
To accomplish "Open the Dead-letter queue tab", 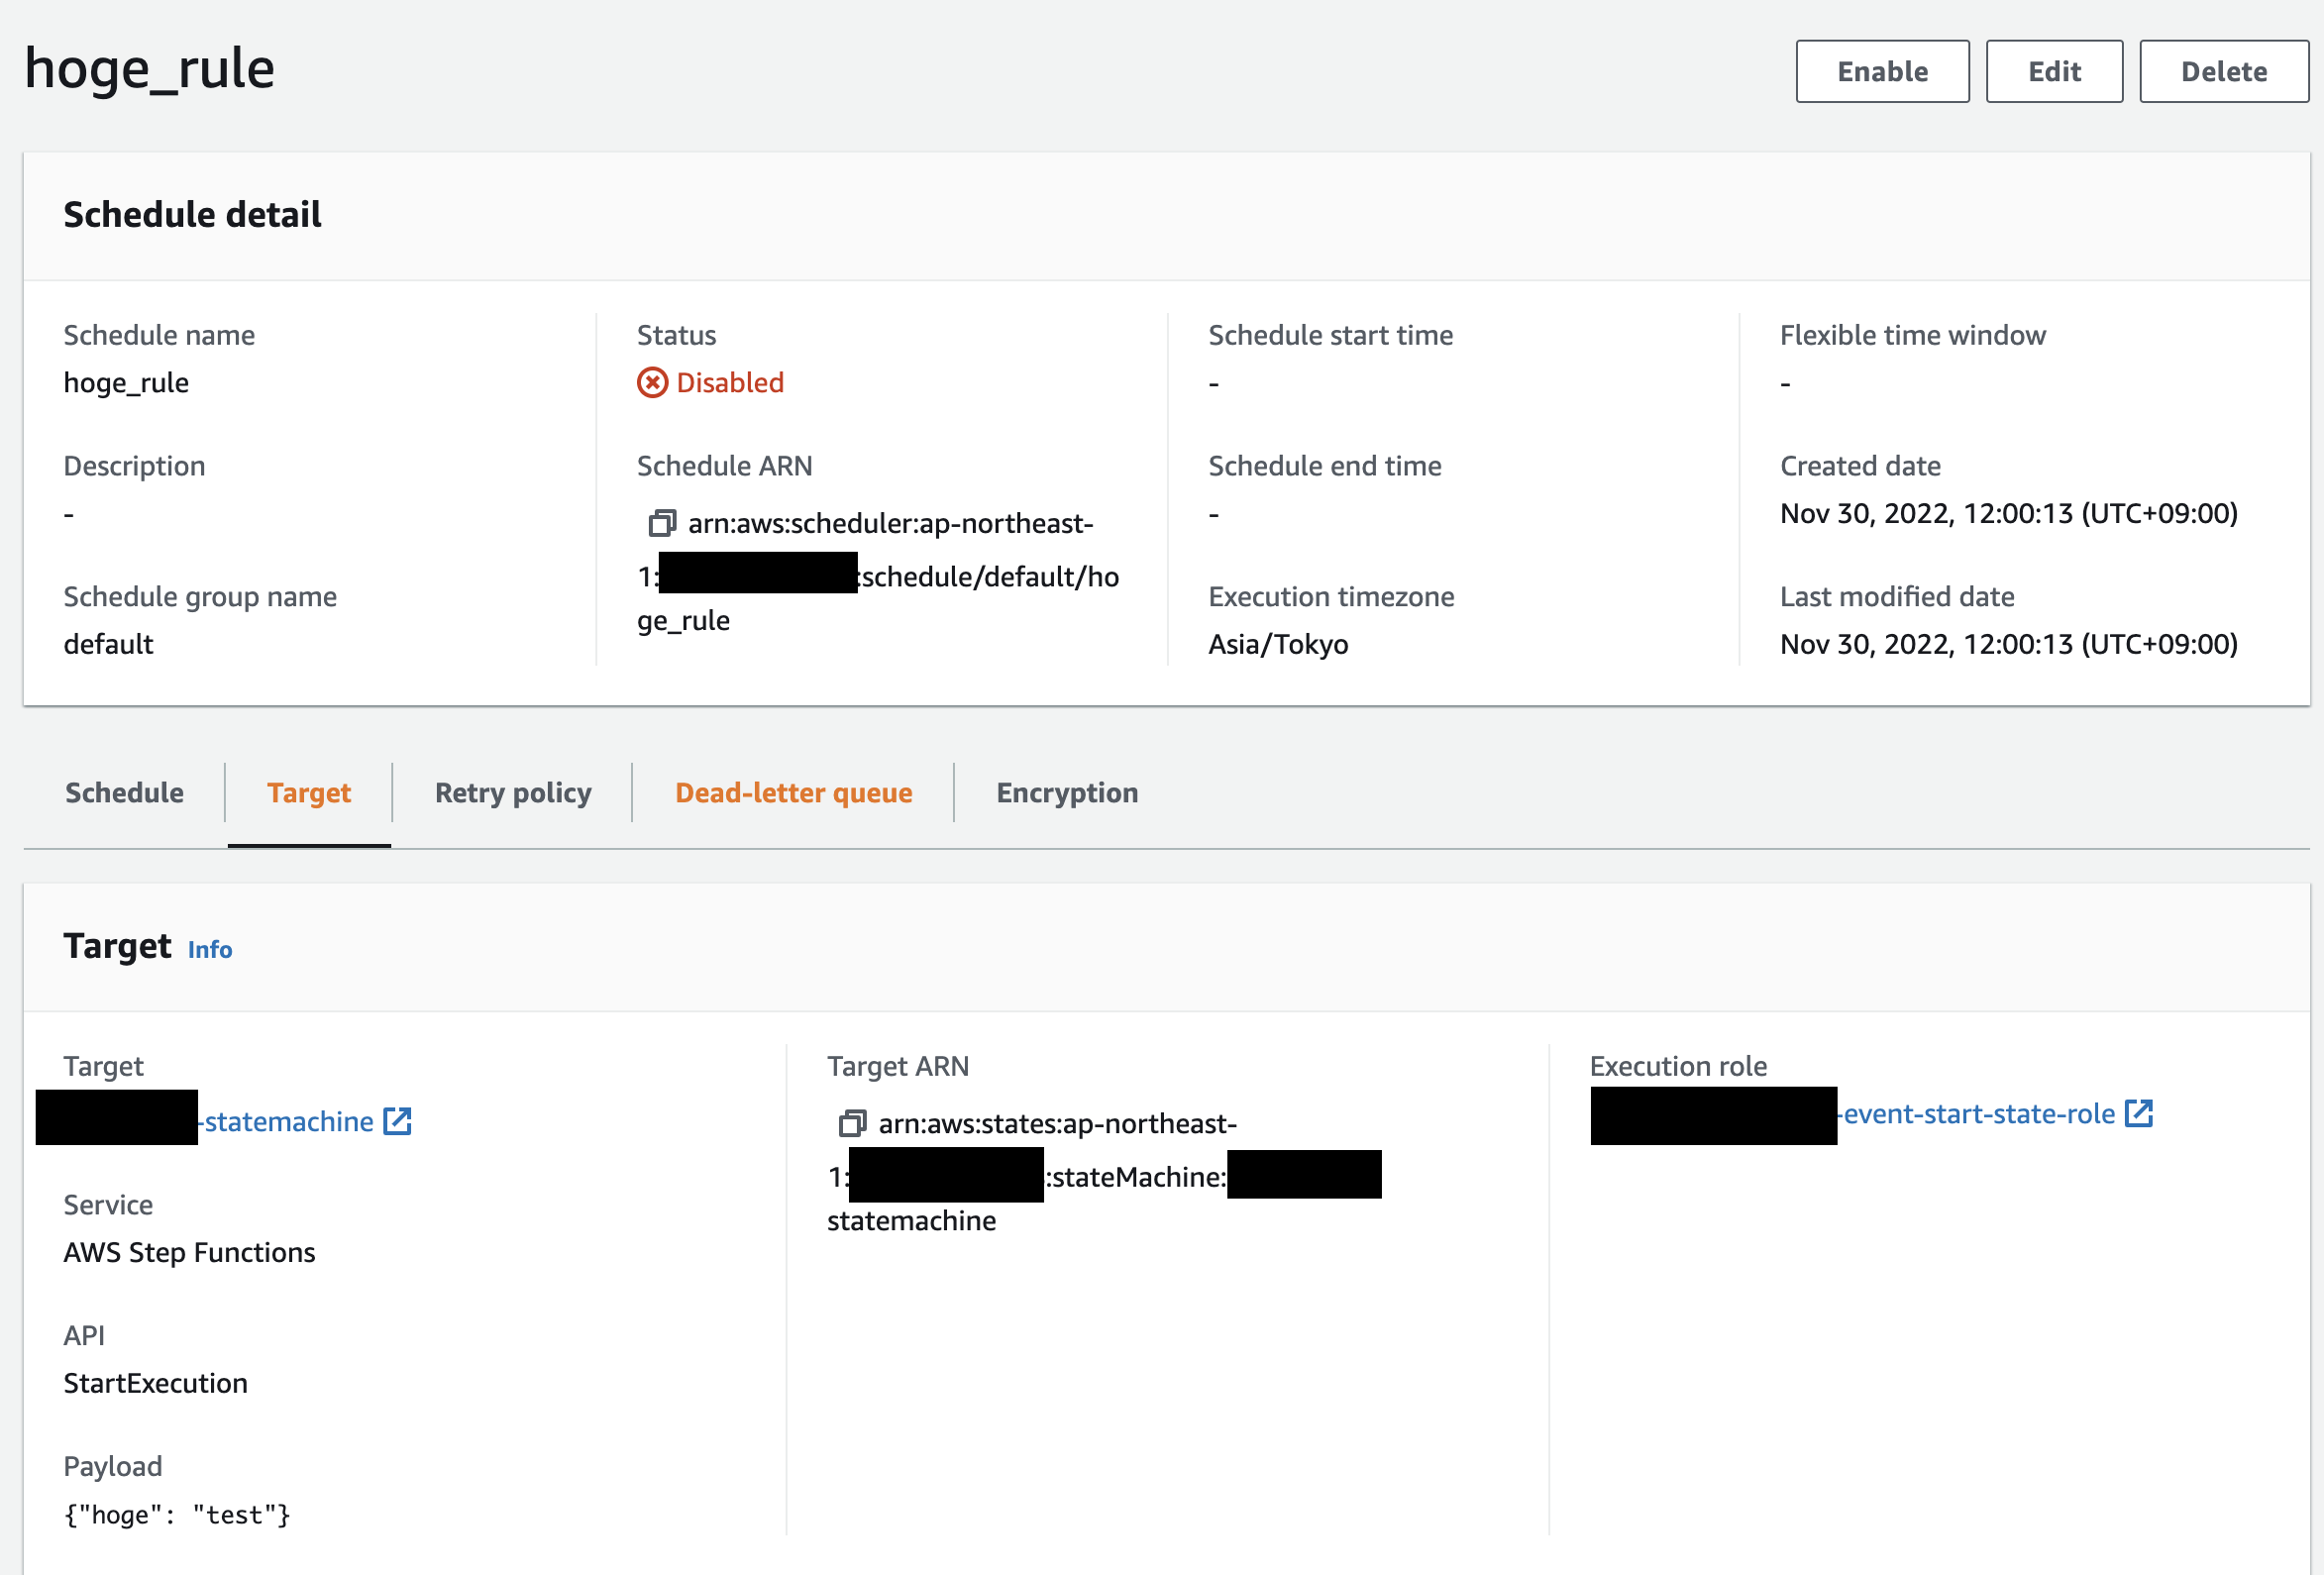I will click(793, 792).
